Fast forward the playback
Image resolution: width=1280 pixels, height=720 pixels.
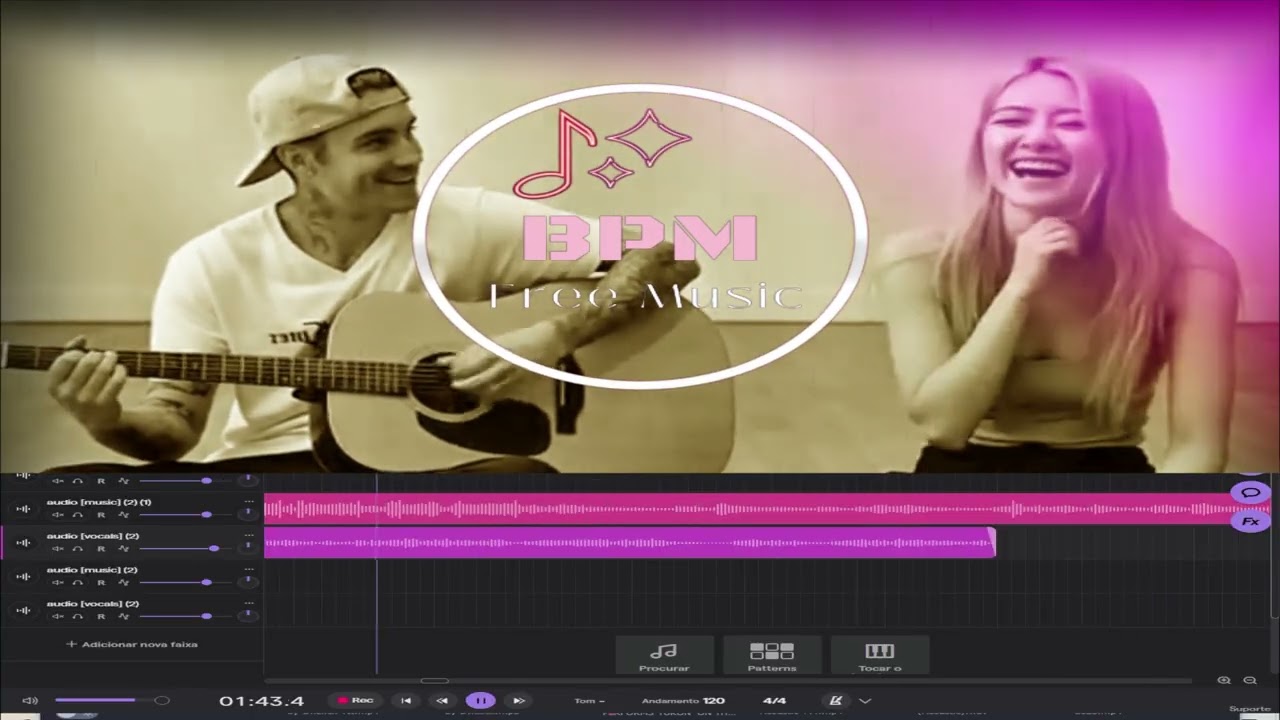point(518,701)
